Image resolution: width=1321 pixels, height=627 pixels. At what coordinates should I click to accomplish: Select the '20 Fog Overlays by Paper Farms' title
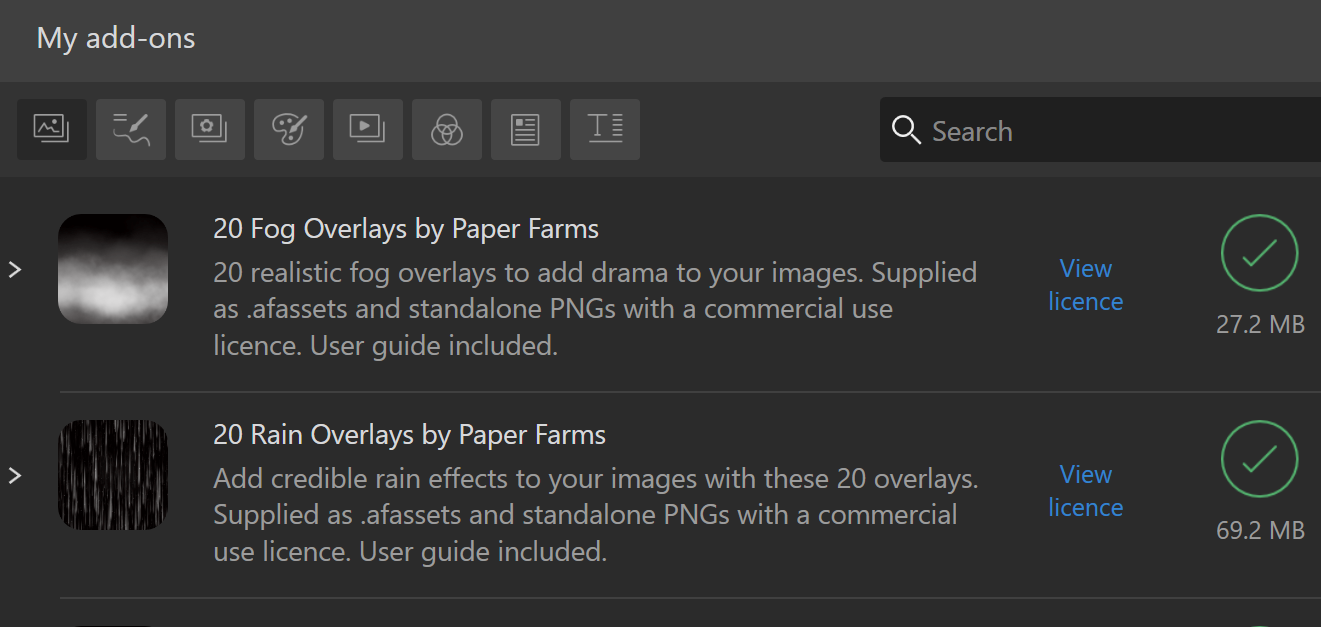[x=406, y=229]
